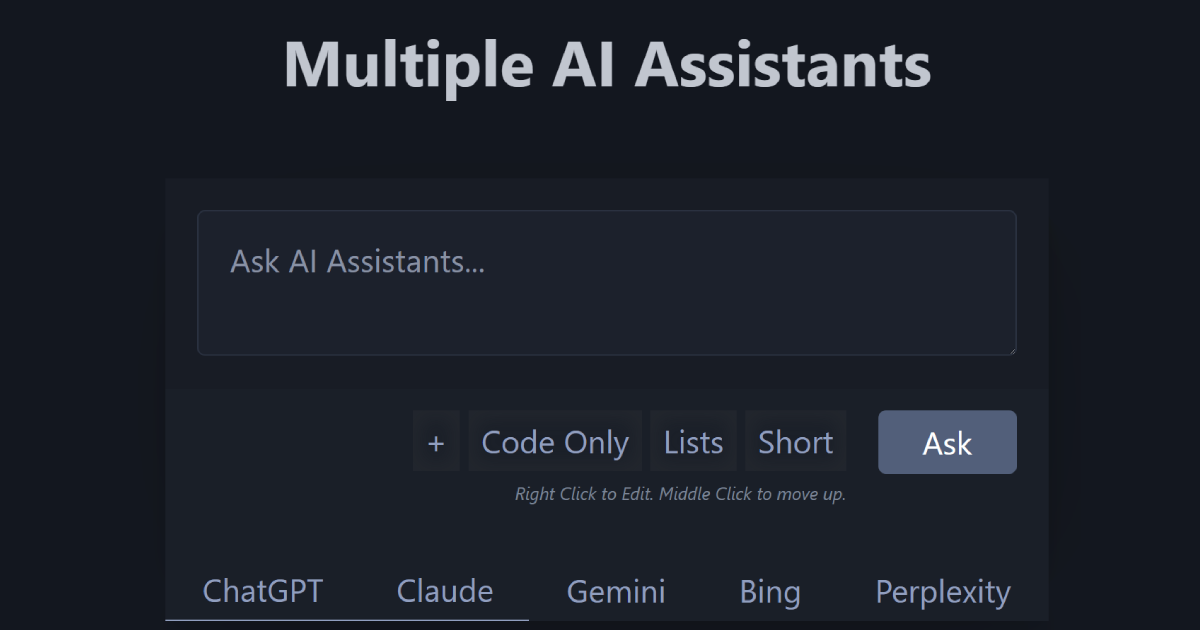Click the plus icon to add a prompt preset
This screenshot has width=1200, height=630.
436,442
